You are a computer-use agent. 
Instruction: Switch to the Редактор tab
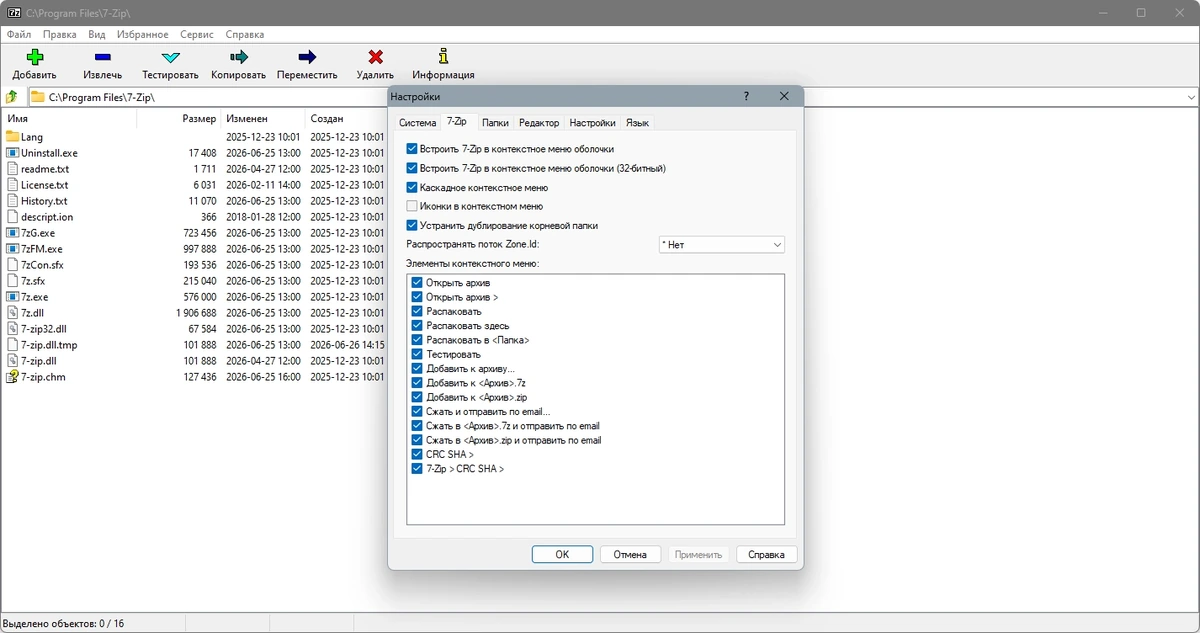pyautogui.click(x=539, y=123)
